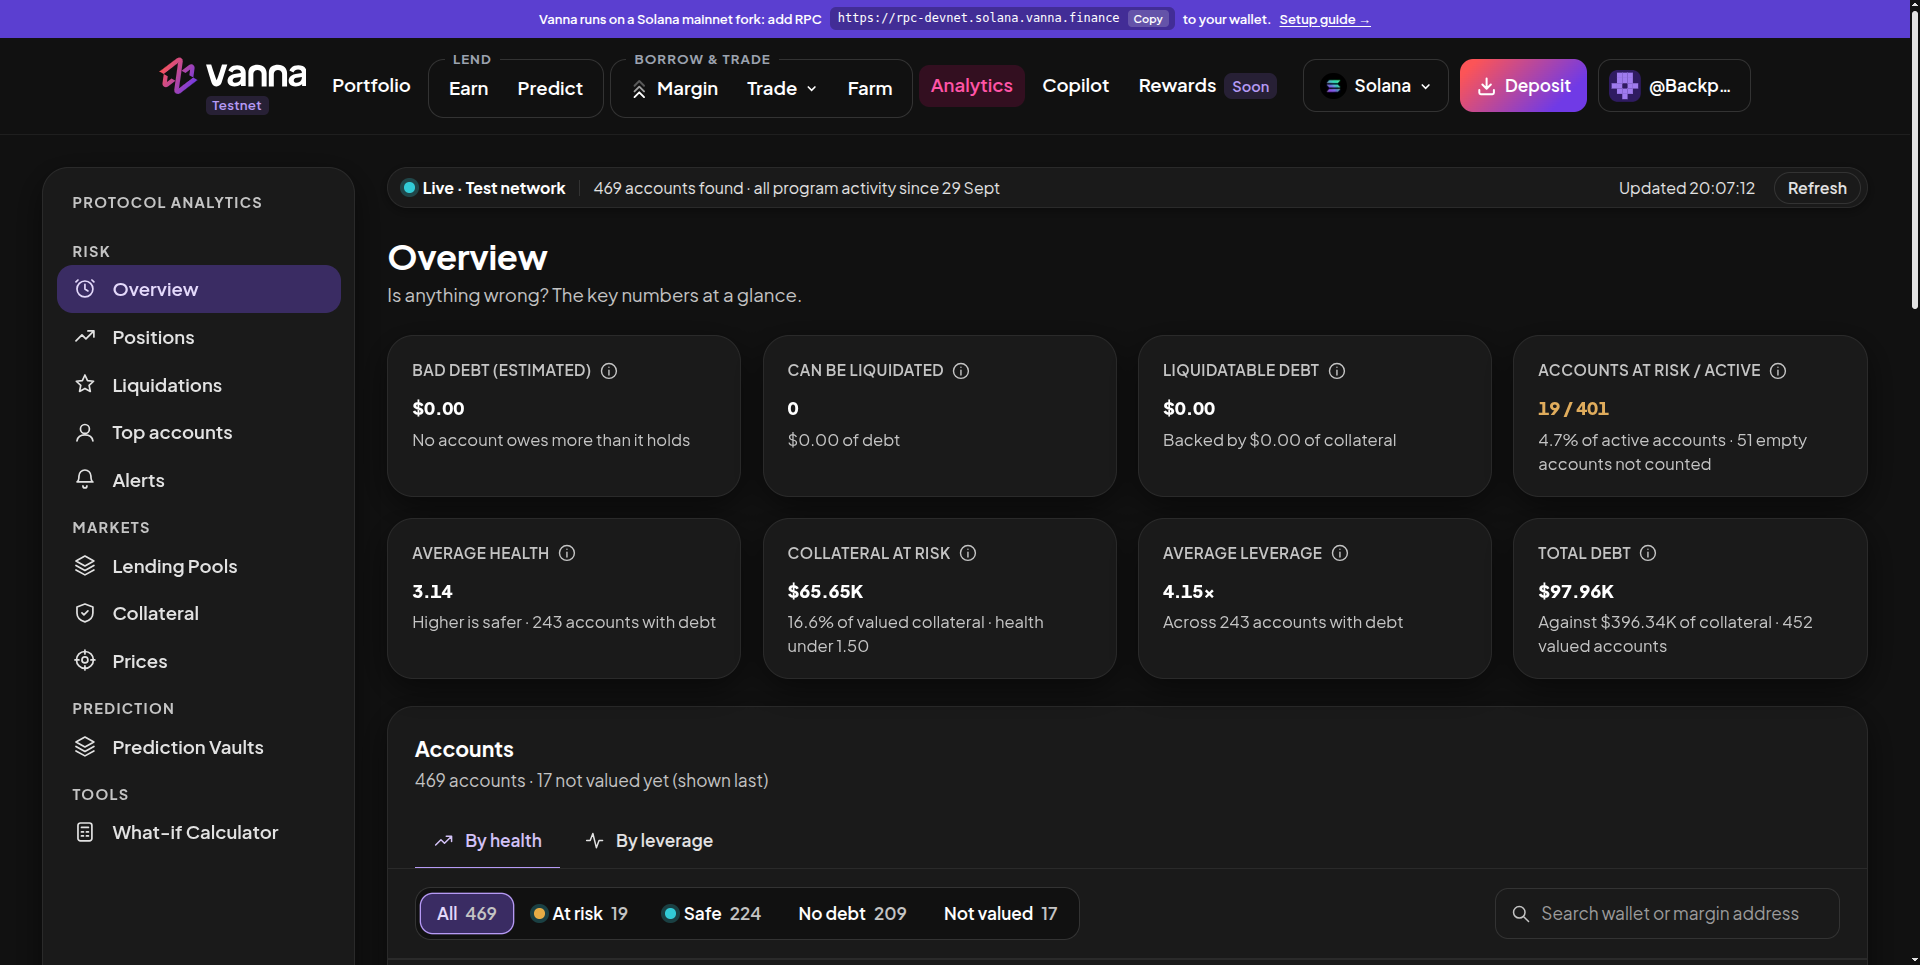Click the Prices target icon in sidebar
The image size is (1920, 965).
click(x=85, y=660)
